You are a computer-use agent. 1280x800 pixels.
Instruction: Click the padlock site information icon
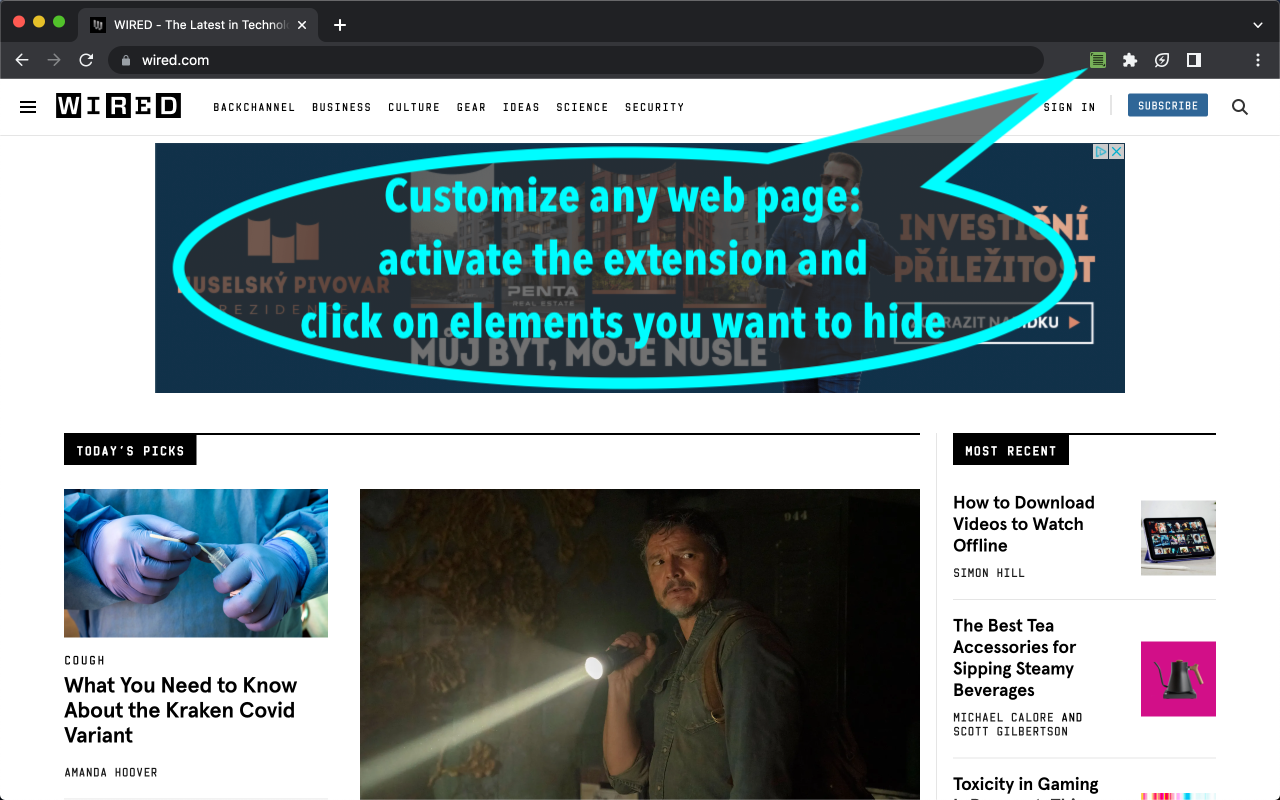pyautogui.click(x=125, y=60)
